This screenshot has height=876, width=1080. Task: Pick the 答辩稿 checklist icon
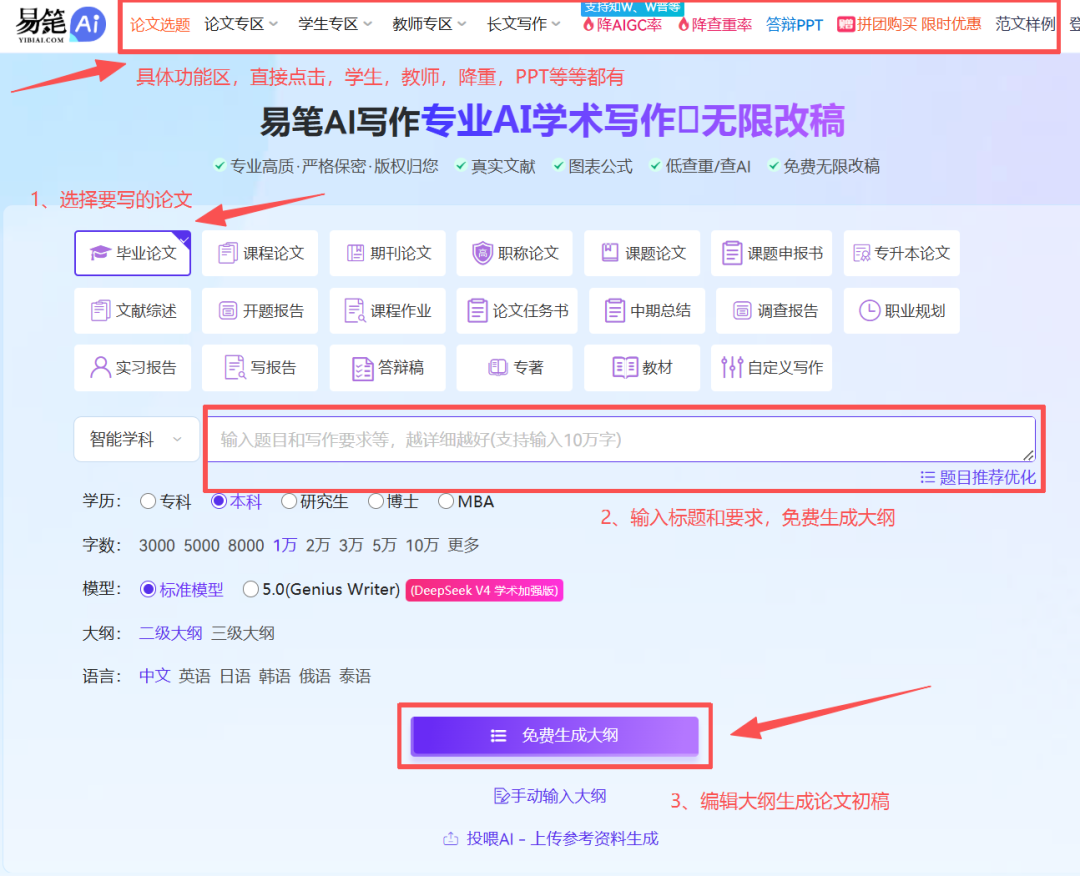(362, 368)
